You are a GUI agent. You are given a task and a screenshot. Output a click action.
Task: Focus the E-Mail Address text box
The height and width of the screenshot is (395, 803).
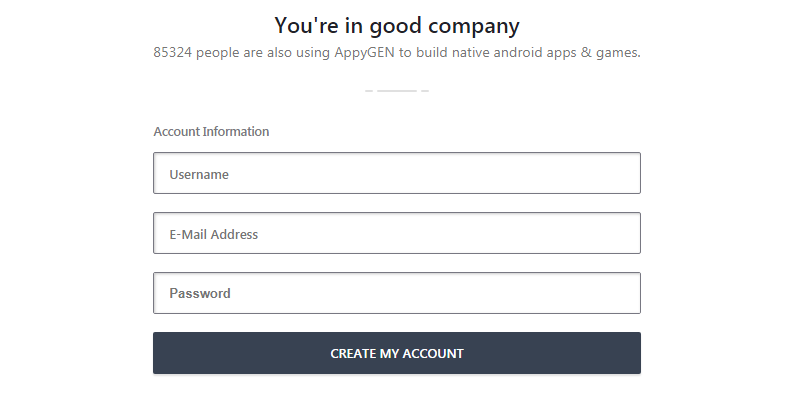pyautogui.click(x=396, y=233)
